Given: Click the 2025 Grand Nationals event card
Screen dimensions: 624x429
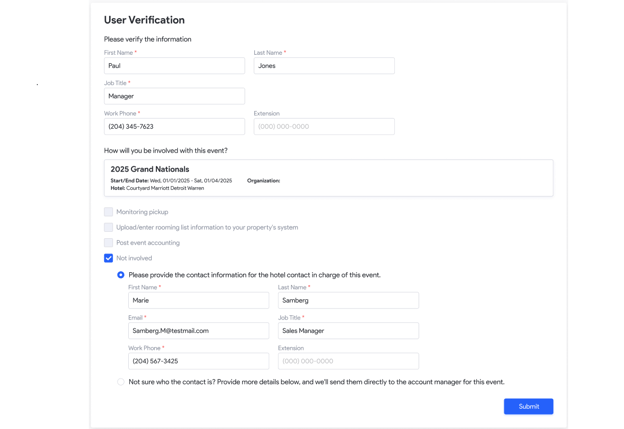Looking at the screenshot, I should 328,178.
